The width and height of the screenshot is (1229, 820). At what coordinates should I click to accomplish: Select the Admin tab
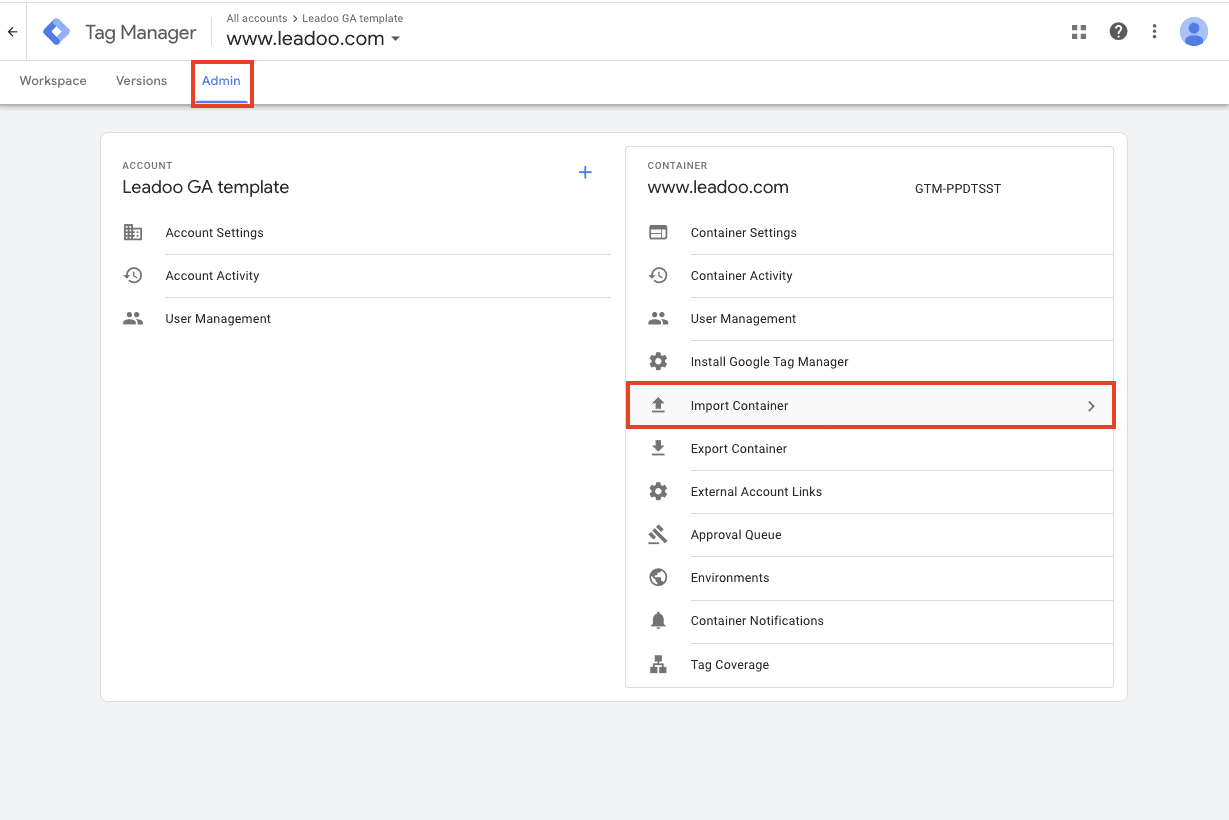point(221,81)
